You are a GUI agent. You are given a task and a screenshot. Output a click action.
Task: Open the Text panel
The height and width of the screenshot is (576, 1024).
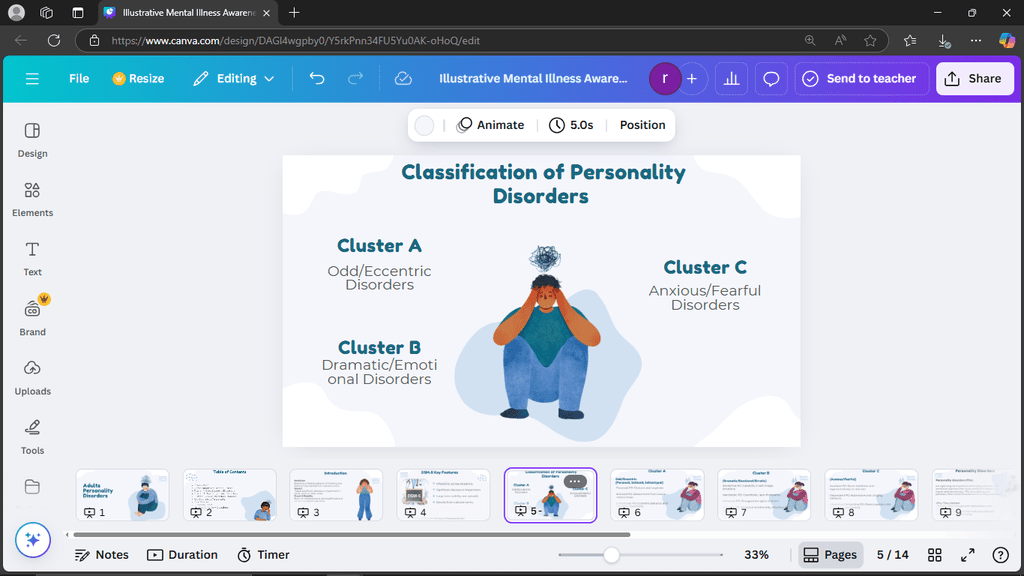pos(32,259)
